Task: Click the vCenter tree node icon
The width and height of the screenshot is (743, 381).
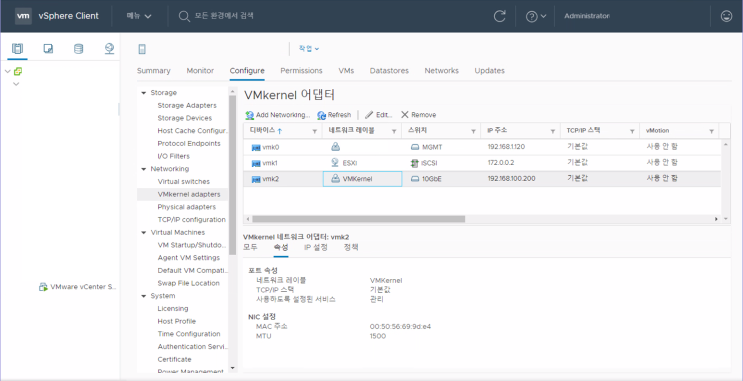Action: (x=18, y=72)
